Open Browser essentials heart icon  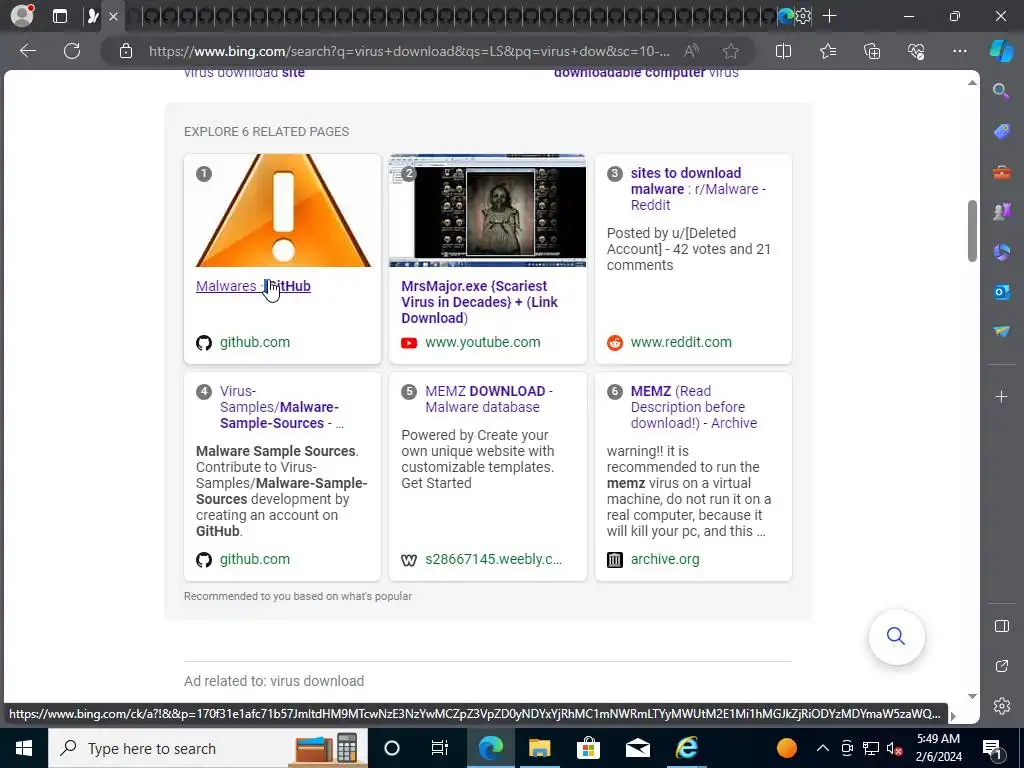coord(916,51)
